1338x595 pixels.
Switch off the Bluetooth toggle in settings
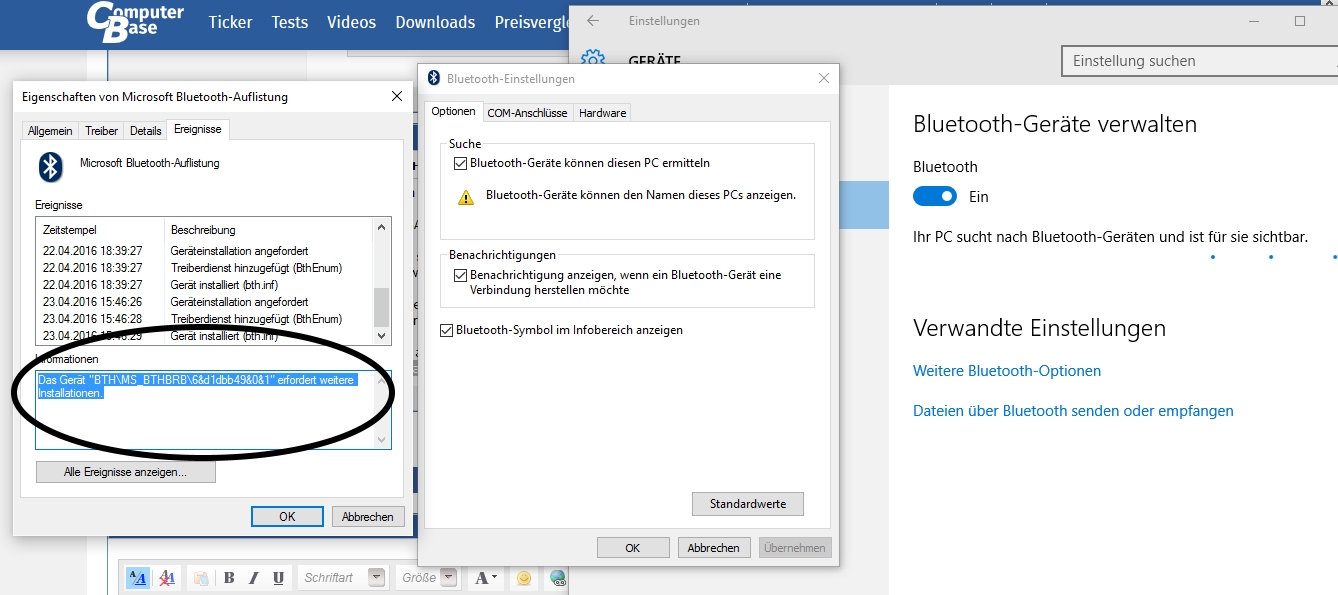click(935, 196)
